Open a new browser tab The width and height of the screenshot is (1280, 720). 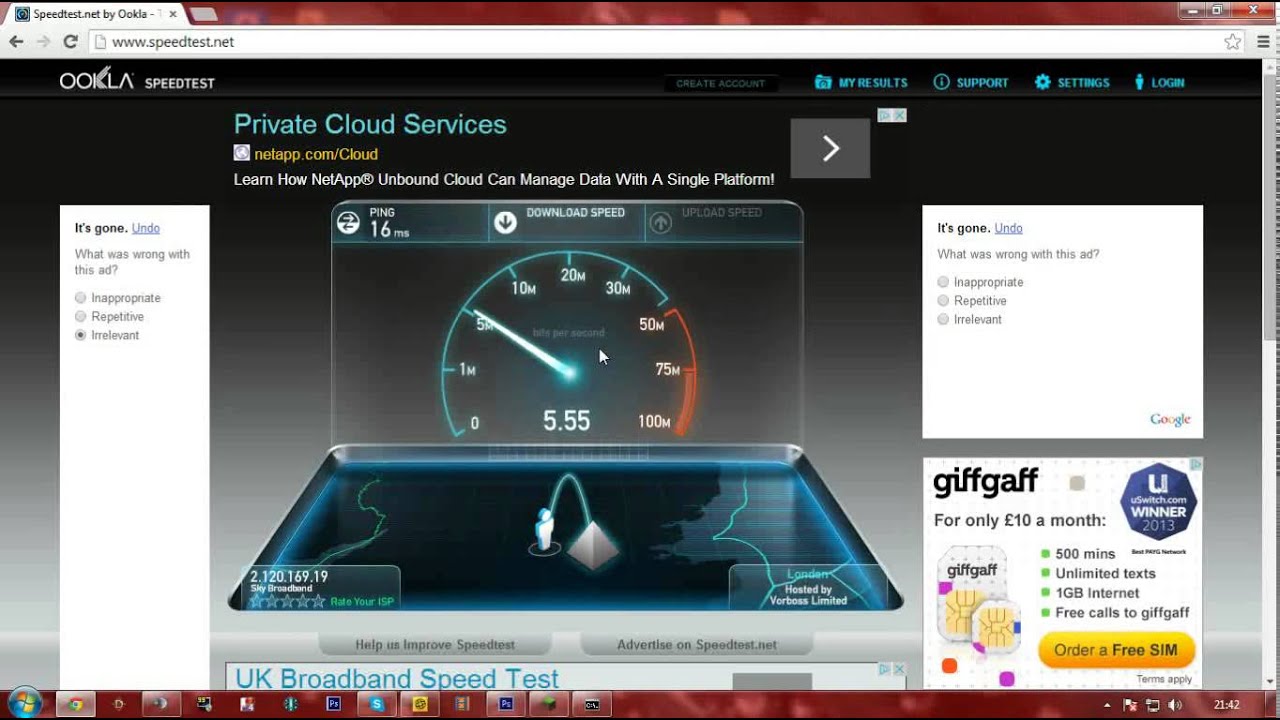coord(203,14)
